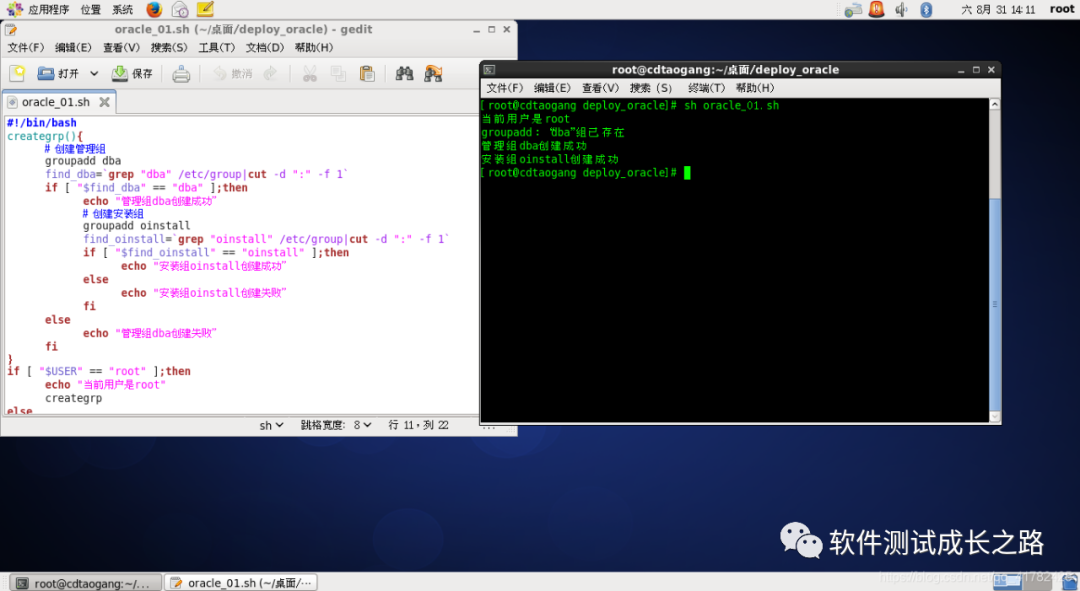The width and height of the screenshot is (1080, 591).
Task: Click the Bluetooth tray icon
Action: (x=926, y=10)
